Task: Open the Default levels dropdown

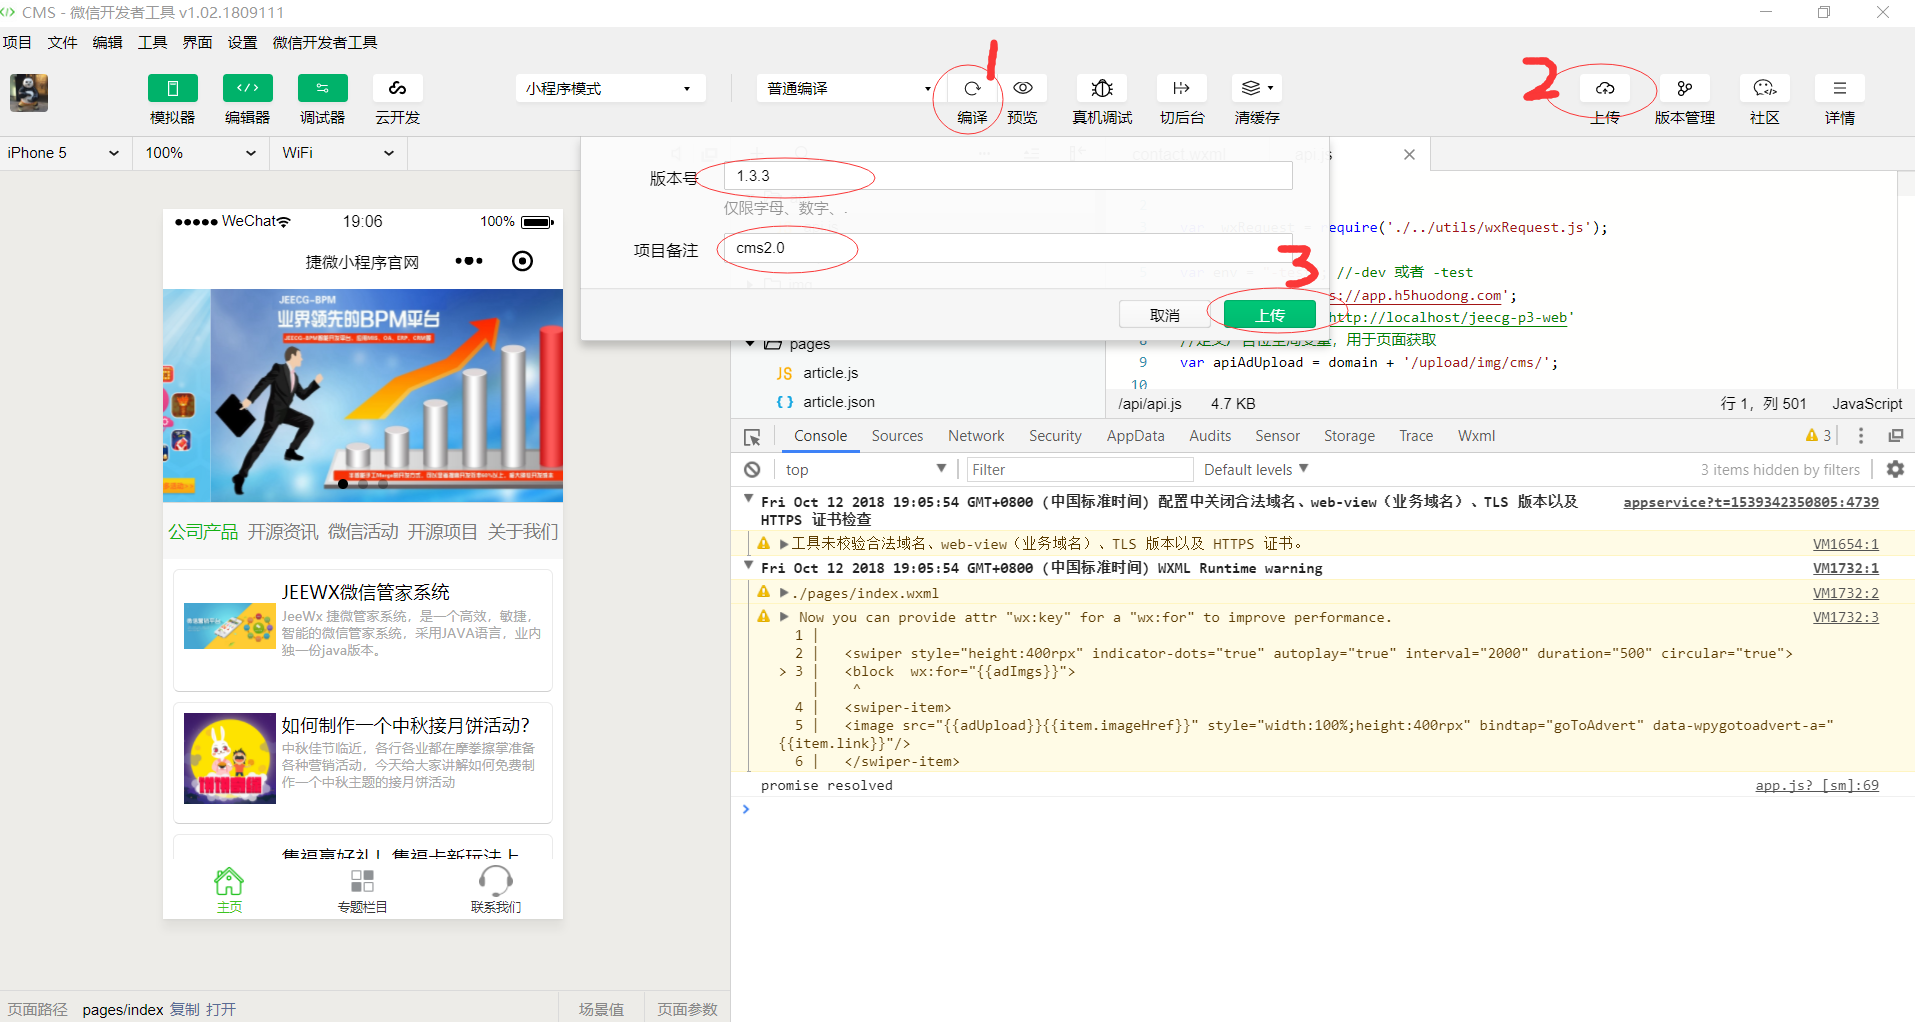Action: pos(1256,470)
